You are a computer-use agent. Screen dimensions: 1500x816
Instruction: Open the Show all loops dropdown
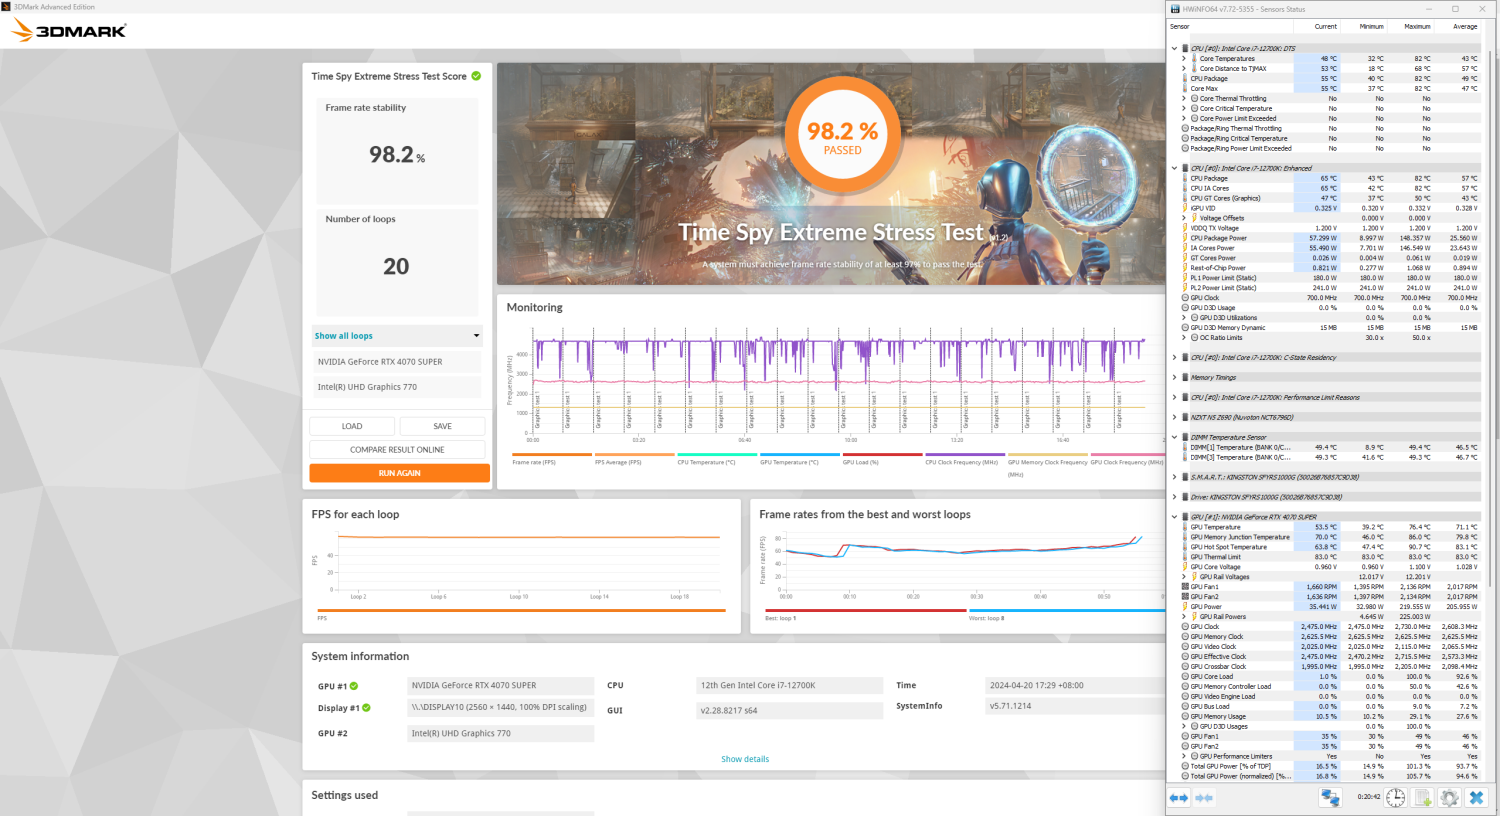coord(397,336)
